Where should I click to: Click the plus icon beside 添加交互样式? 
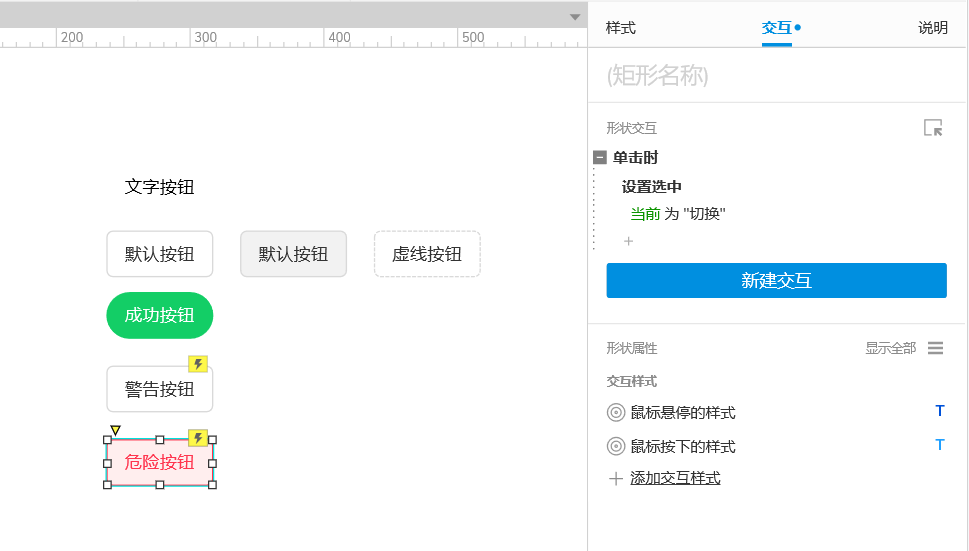tap(616, 478)
